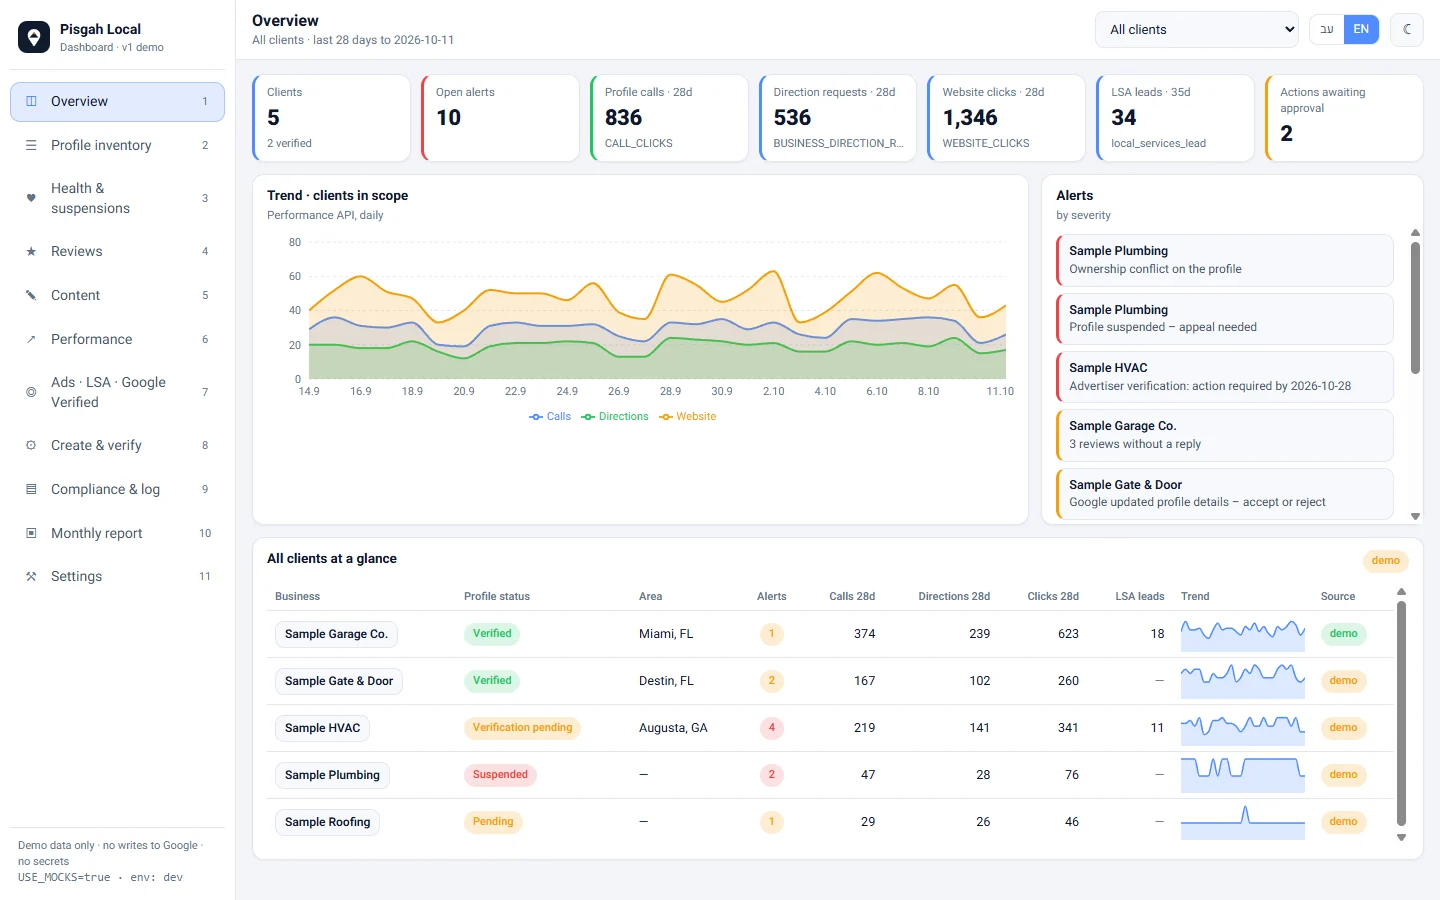Image resolution: width=1440 pixels, height=900 pixels.
Task: Click the clients table scrollbar
Action: point(1401,715)
